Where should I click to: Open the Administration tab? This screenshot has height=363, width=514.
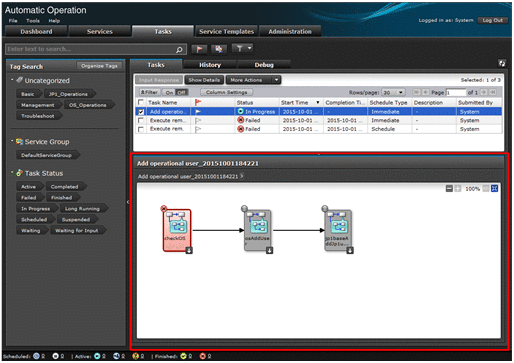[x=290, y=31]
